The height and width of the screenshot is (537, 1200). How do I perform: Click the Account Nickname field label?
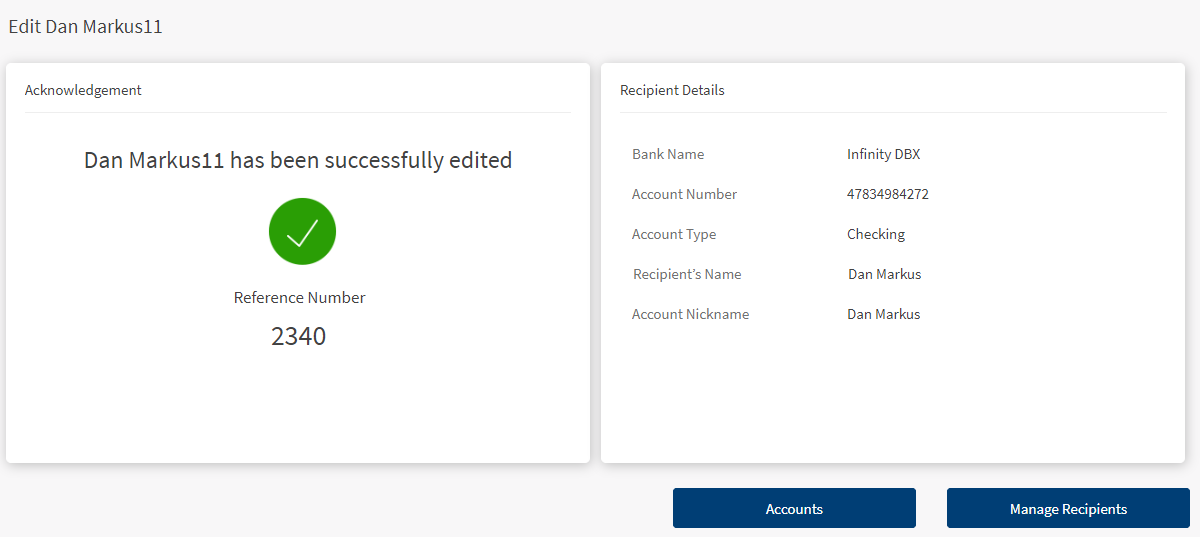[690, 314]
